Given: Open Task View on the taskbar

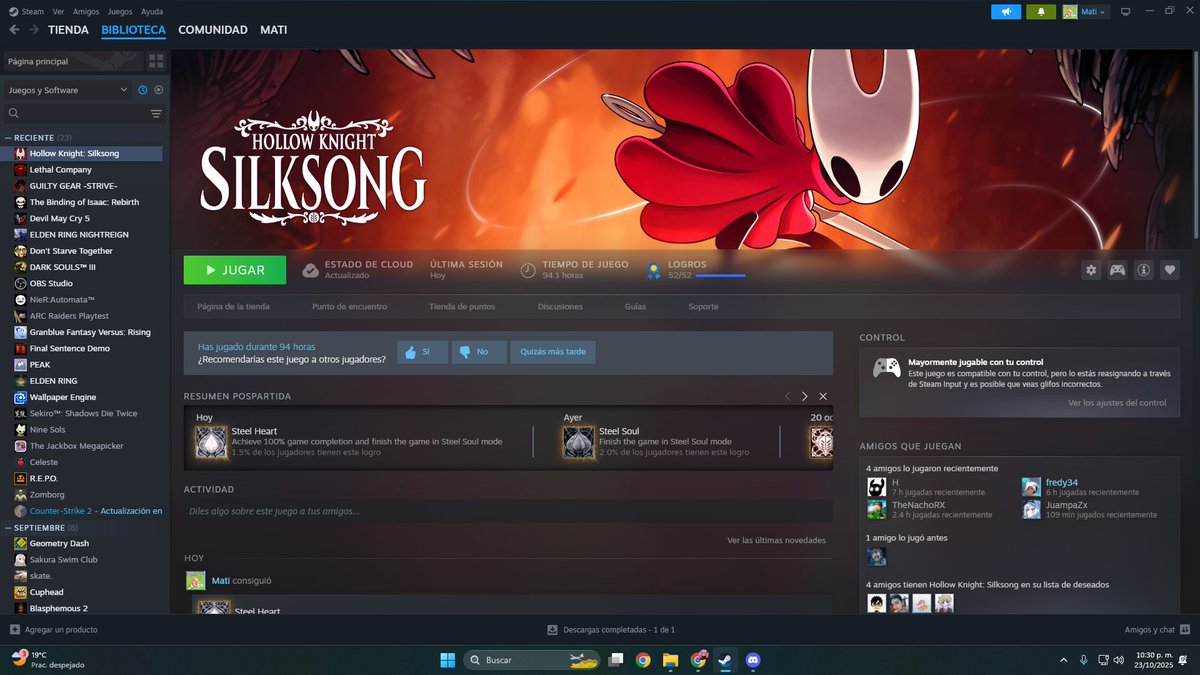Looking at the screenshot, I should click(616, 660).
